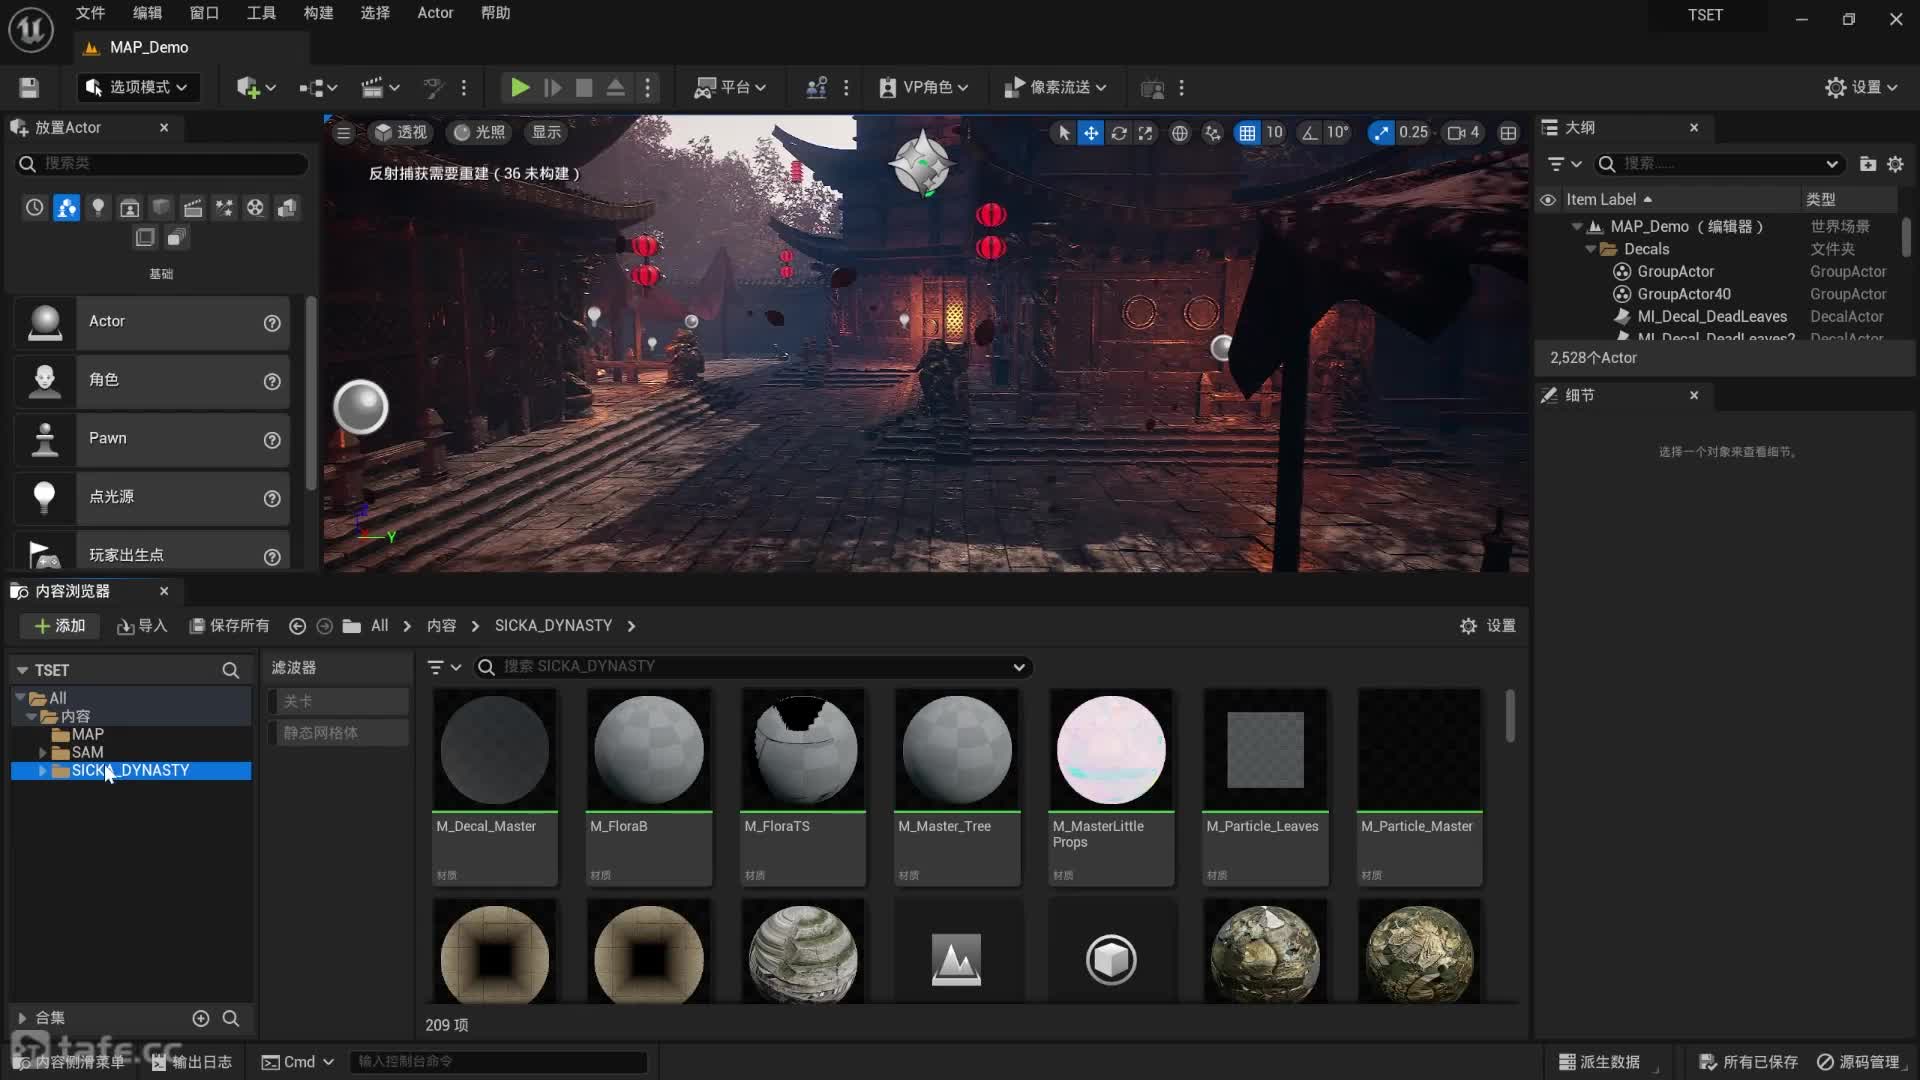
Task: Toggle the 关卡 level filter
Action: (x=338, y=701)
